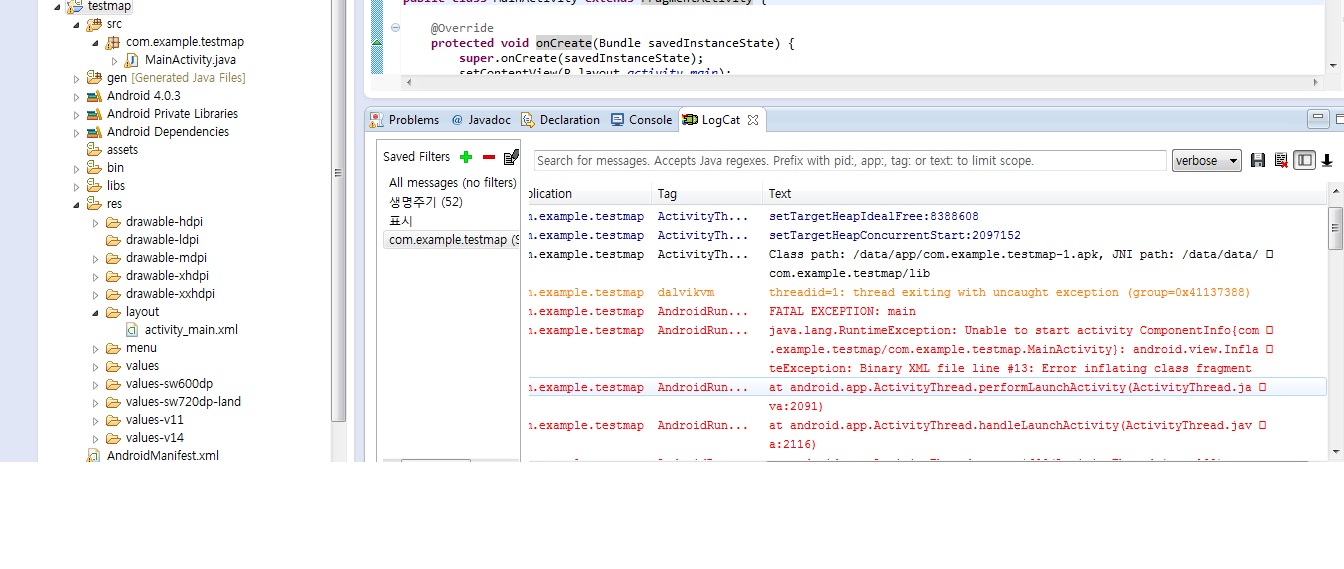
Task: Clear the LogCat log
Action: [x=1281, y=160]
